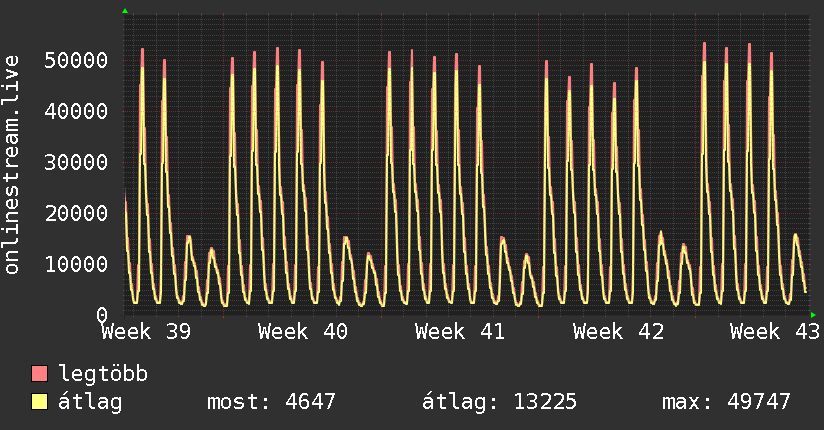Screen dimensions: 824x430
Task: Click the green arrow ending the x-axis
Action: coord(813,315)
